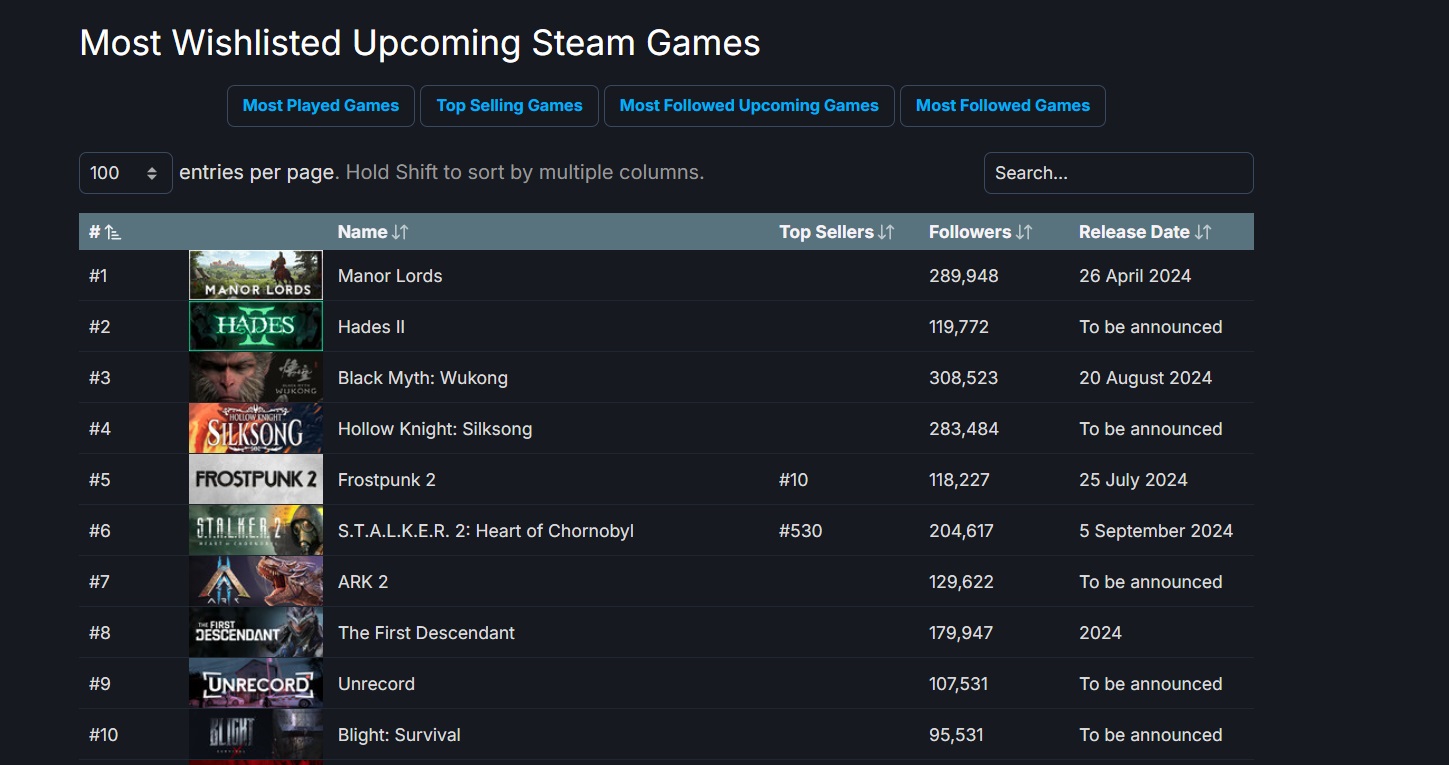Open Hollow Knight: Silksong name link
This screenshot has height=765, width=1449.
coord(435,429)
